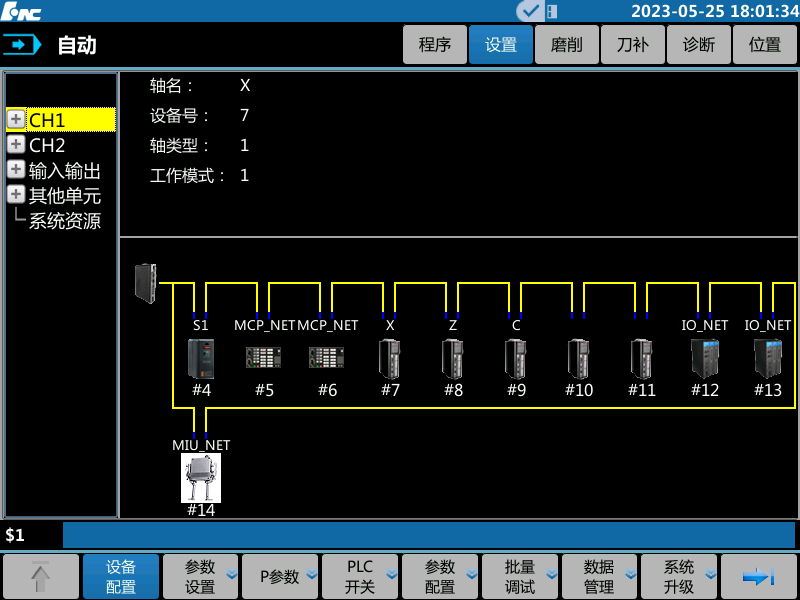800x600 pixels.
Task: Click the $1 command input field
Action: 428,535
